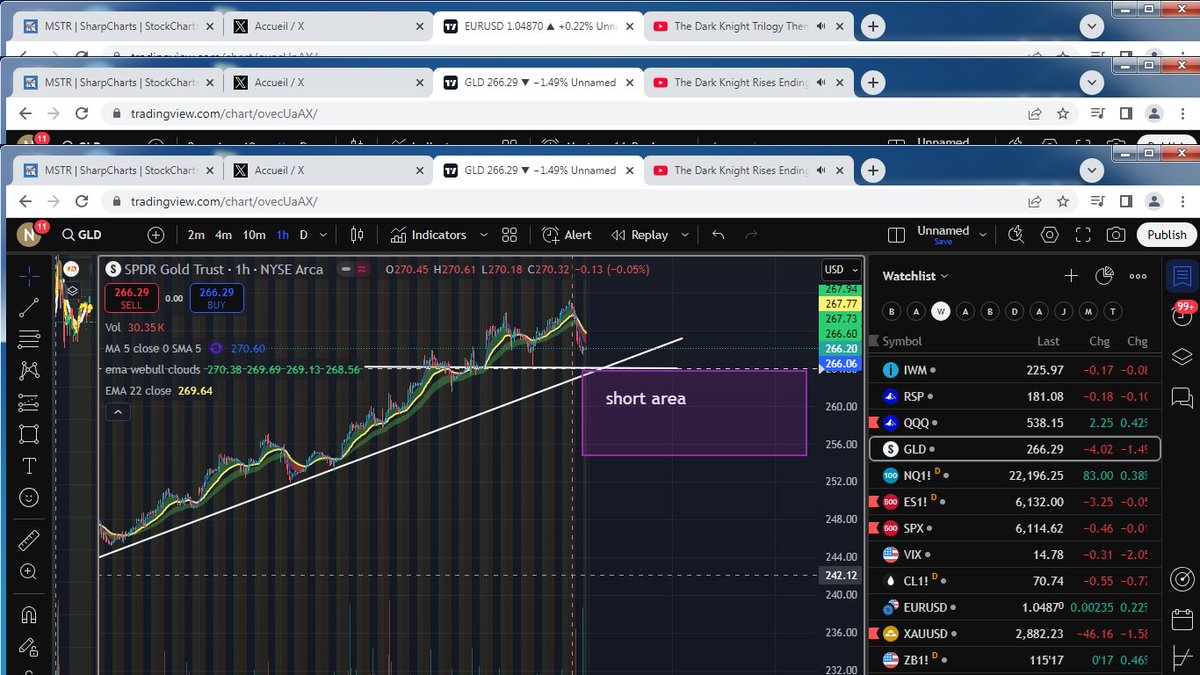1200x675 pixels.
Task: Click the Publish button
Action: pyautogui.click(x=1166, y=235)
